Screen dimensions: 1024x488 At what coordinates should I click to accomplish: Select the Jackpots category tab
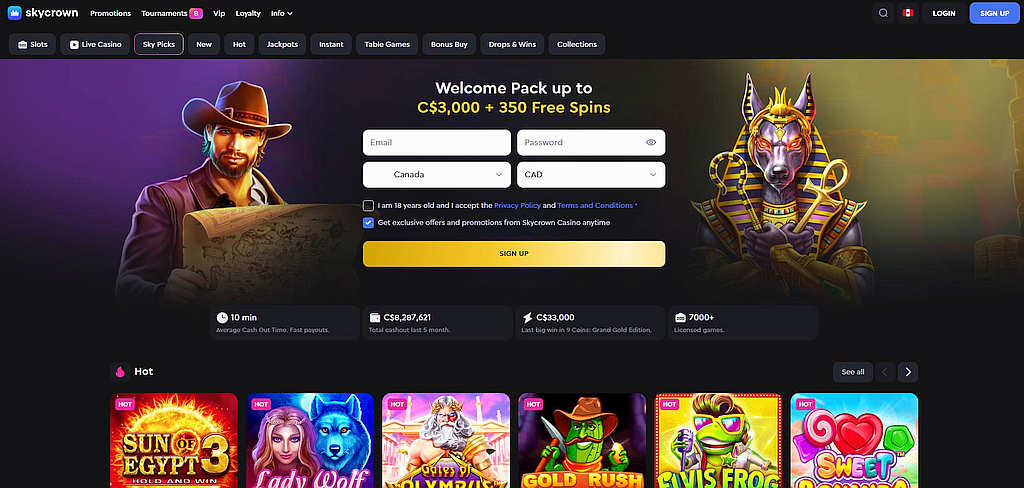[283, 44]
